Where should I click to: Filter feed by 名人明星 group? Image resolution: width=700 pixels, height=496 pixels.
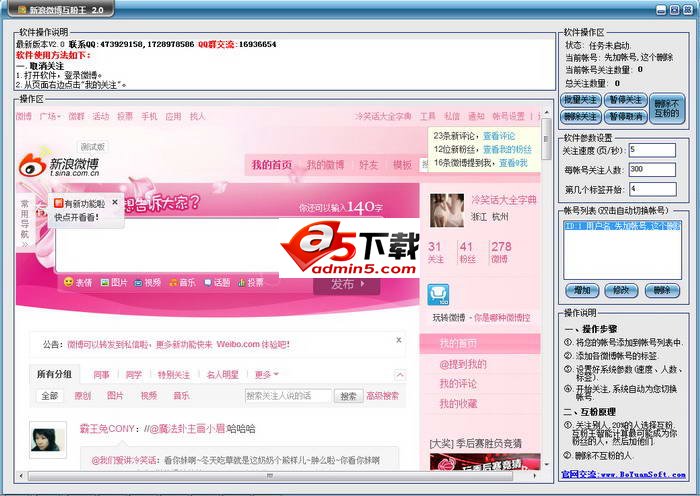(222, 375)
